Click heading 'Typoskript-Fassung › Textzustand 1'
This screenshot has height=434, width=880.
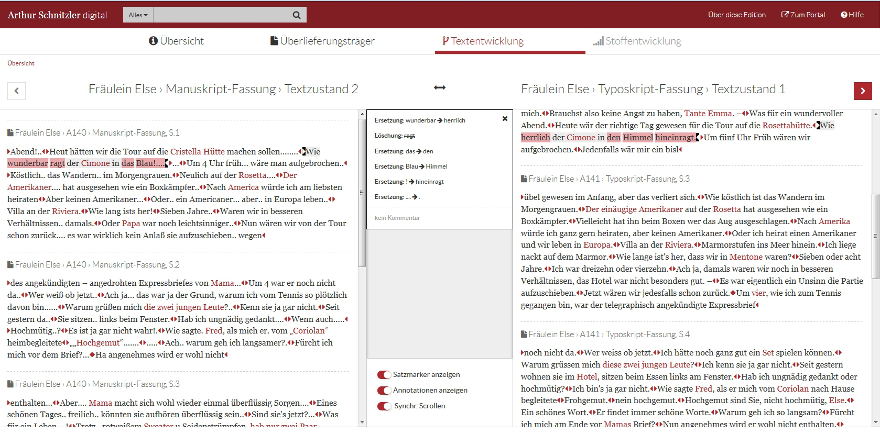692,89
